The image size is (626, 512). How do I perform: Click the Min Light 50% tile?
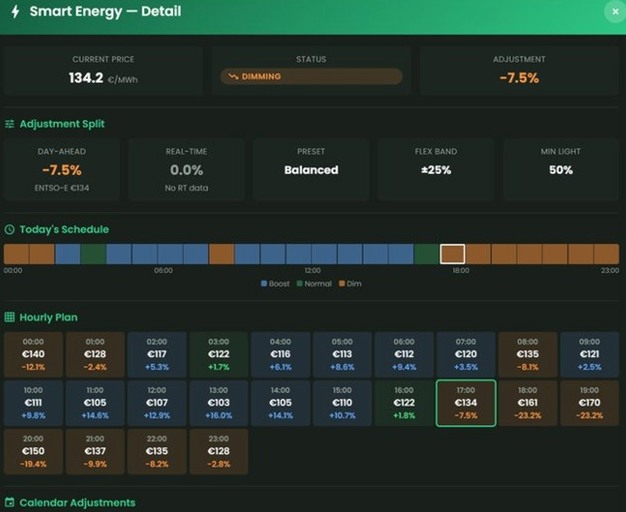[x=560, y=170]
